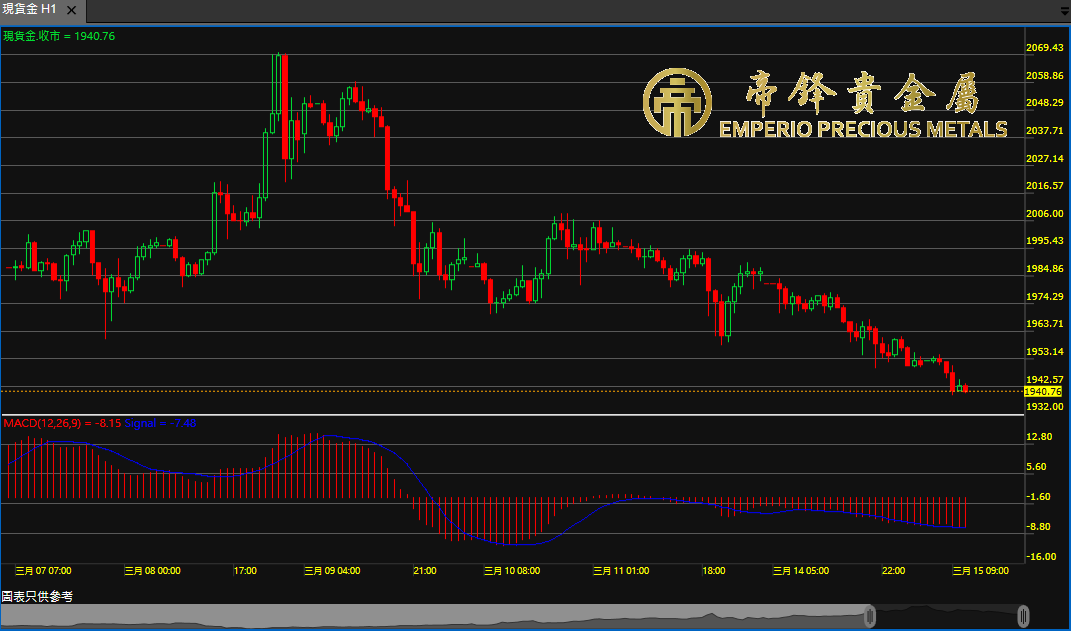Click the 2006.00 price axis label

pyautogui.click(x=1044, y=214)
